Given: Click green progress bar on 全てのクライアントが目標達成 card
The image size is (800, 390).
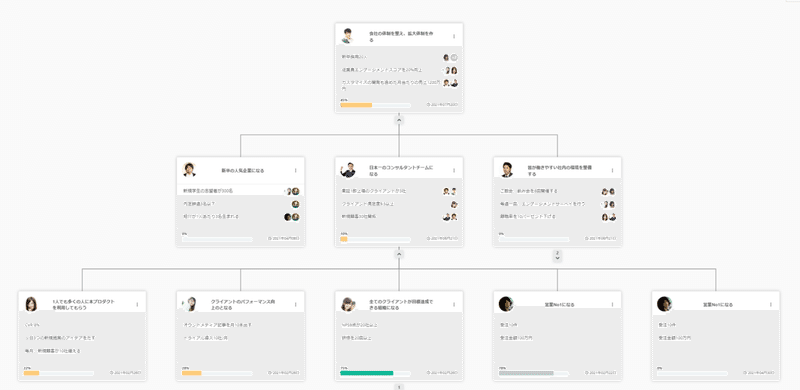Looking at the screenshot, I should [376, 373].
